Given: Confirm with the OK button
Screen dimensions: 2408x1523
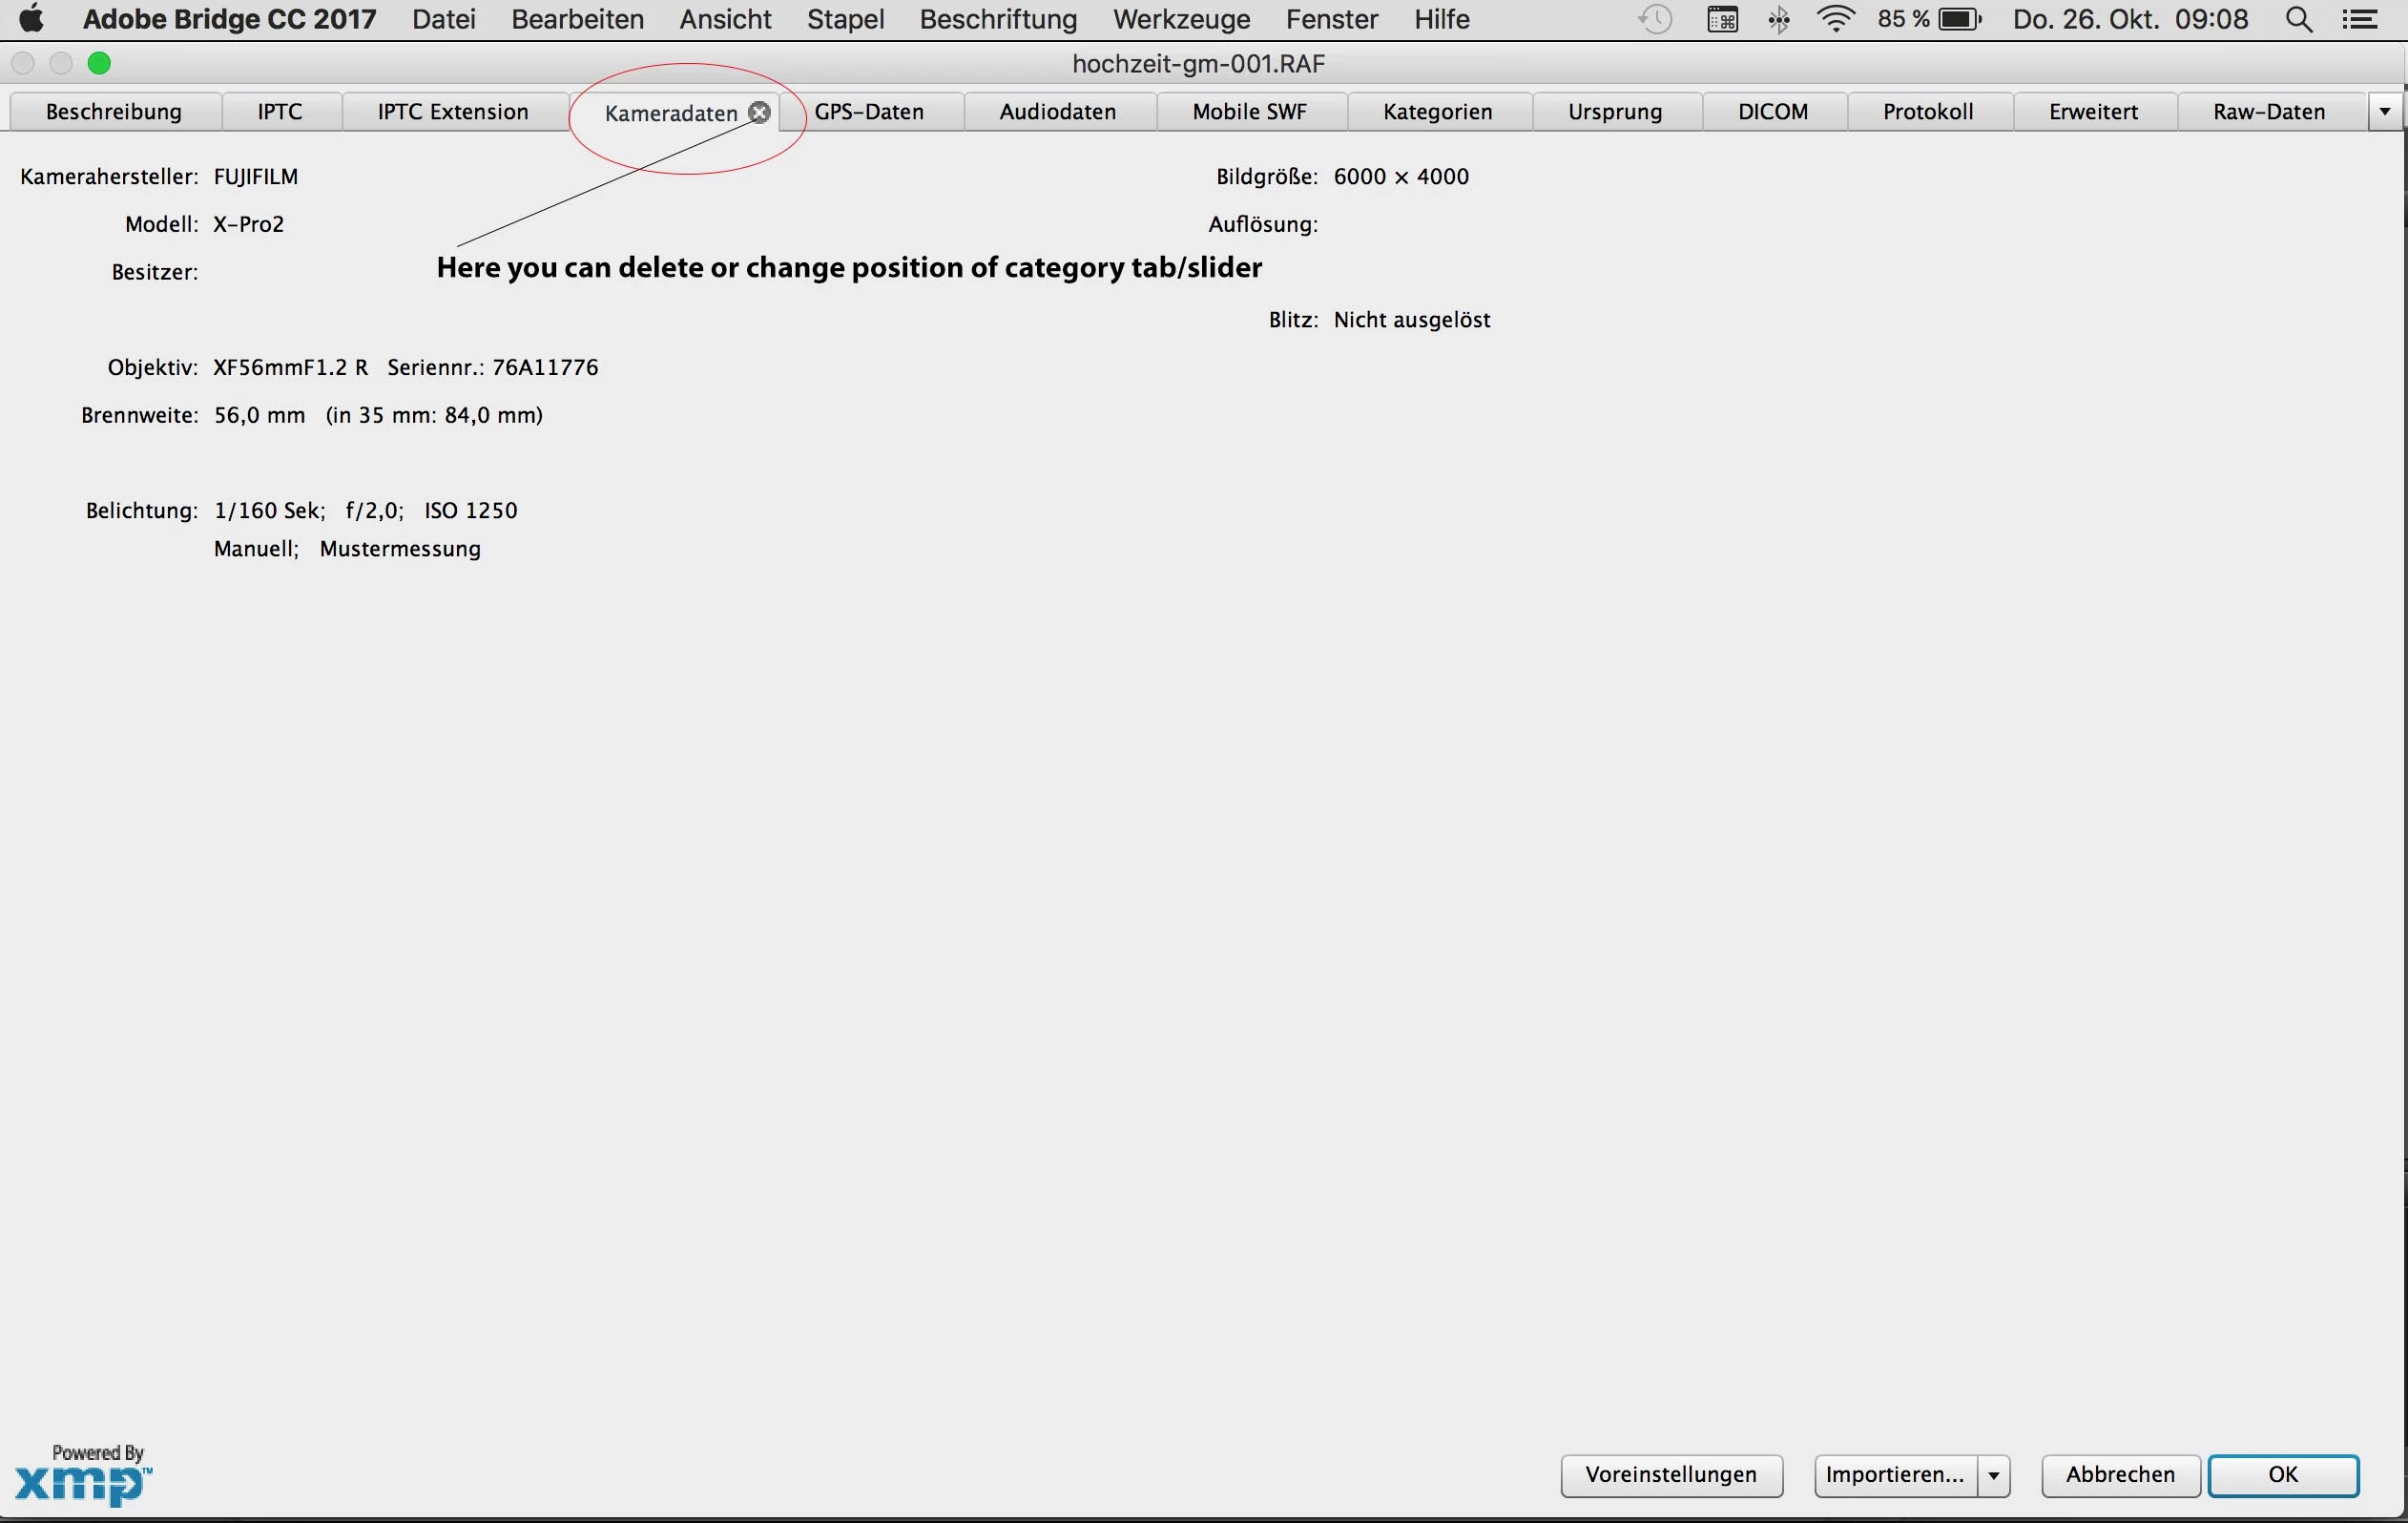Looking at the screenshot, I should coord(2283,1475).
